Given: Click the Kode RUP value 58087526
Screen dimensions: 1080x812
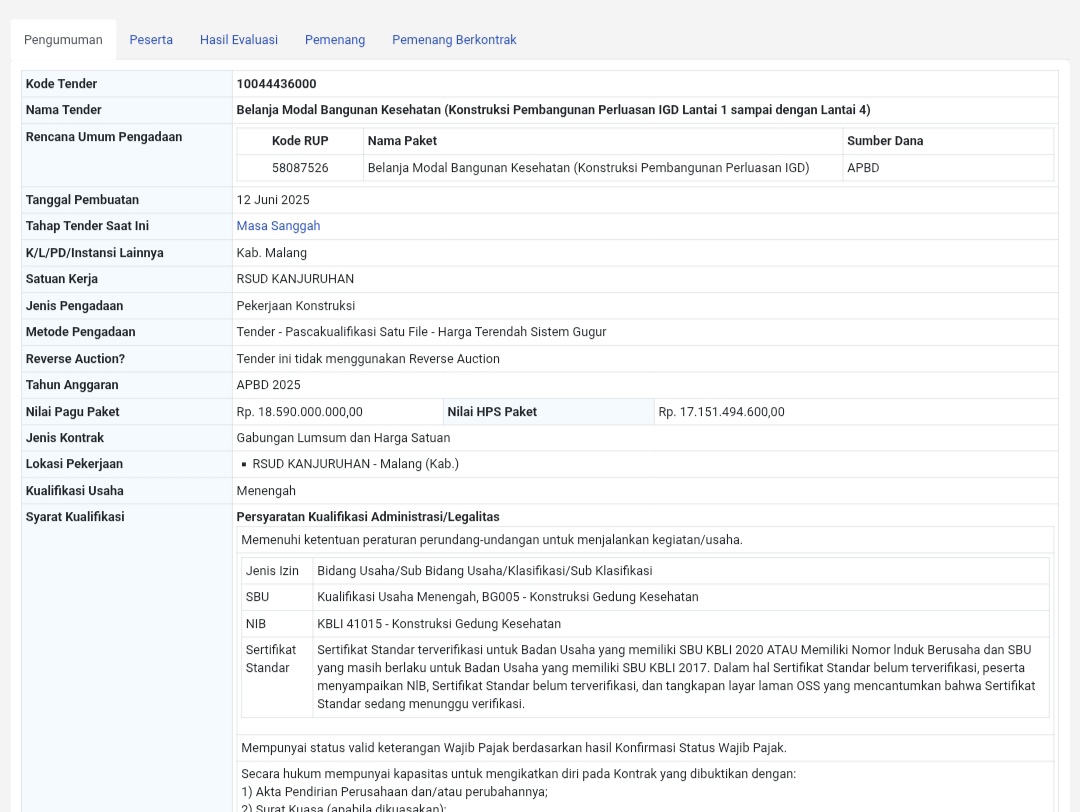Looking at the screenshot, I should click(x=300, y=168).
